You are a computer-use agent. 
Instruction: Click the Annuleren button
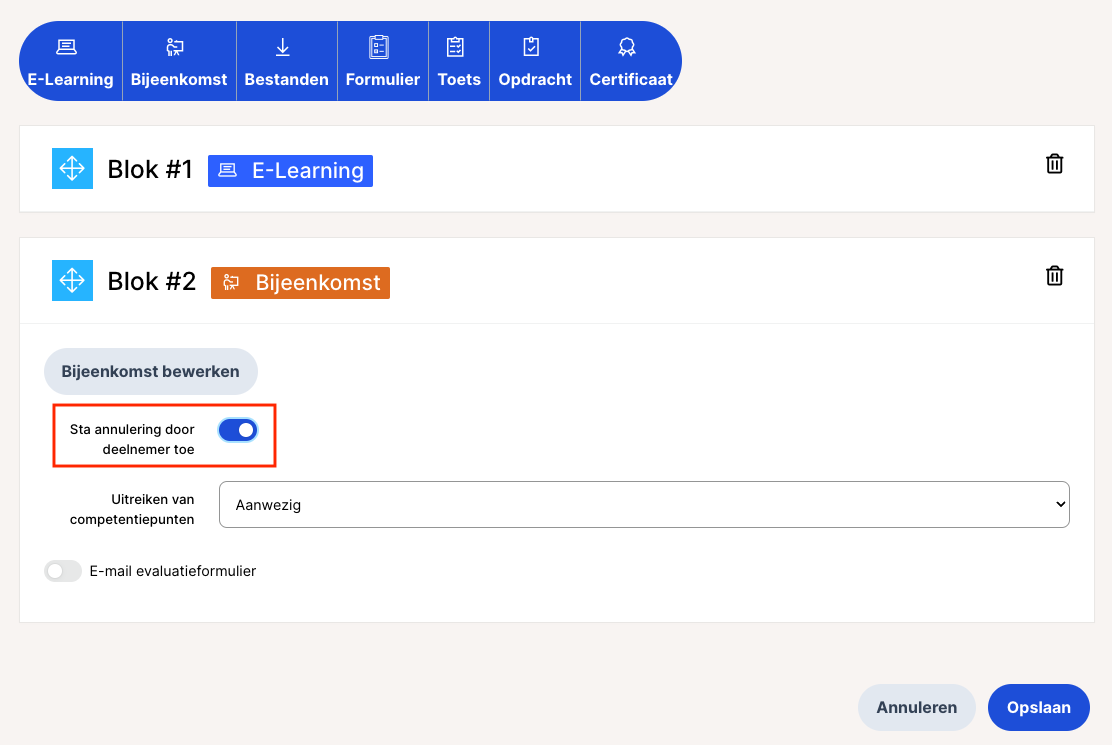click(x=916, y=707)
